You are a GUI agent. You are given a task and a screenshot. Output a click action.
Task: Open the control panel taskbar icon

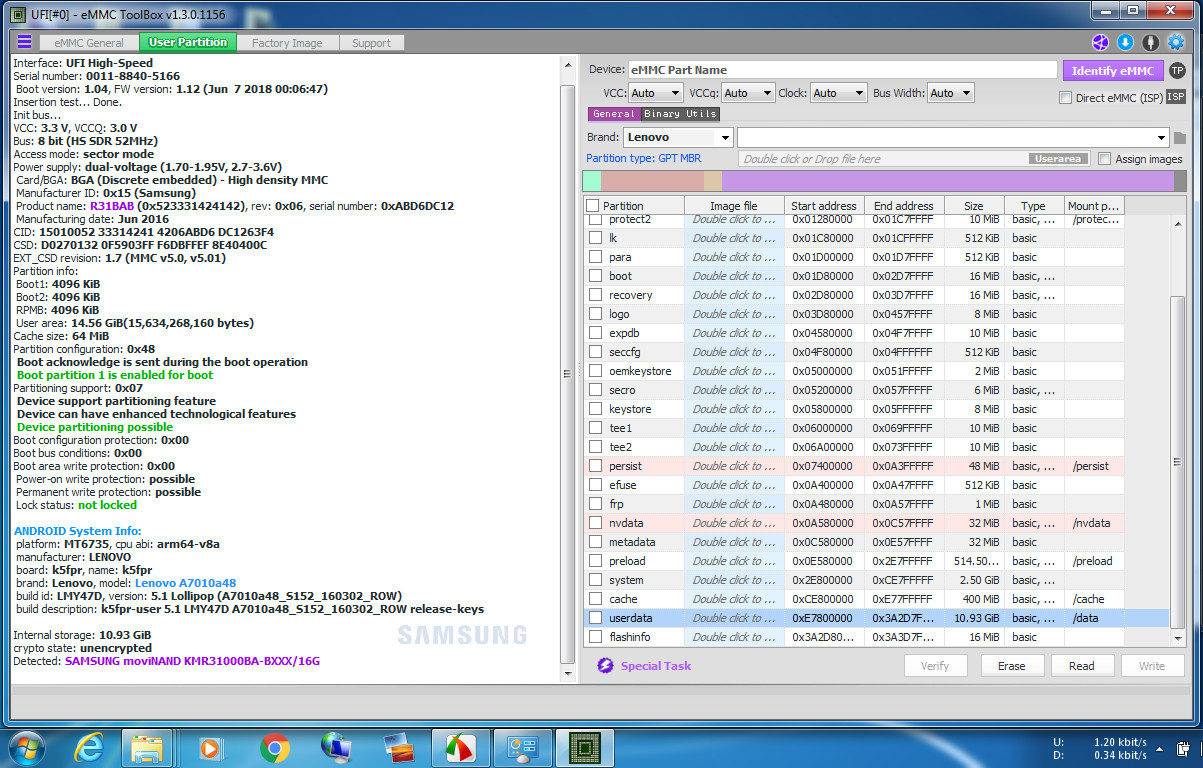tap(522, 747)
